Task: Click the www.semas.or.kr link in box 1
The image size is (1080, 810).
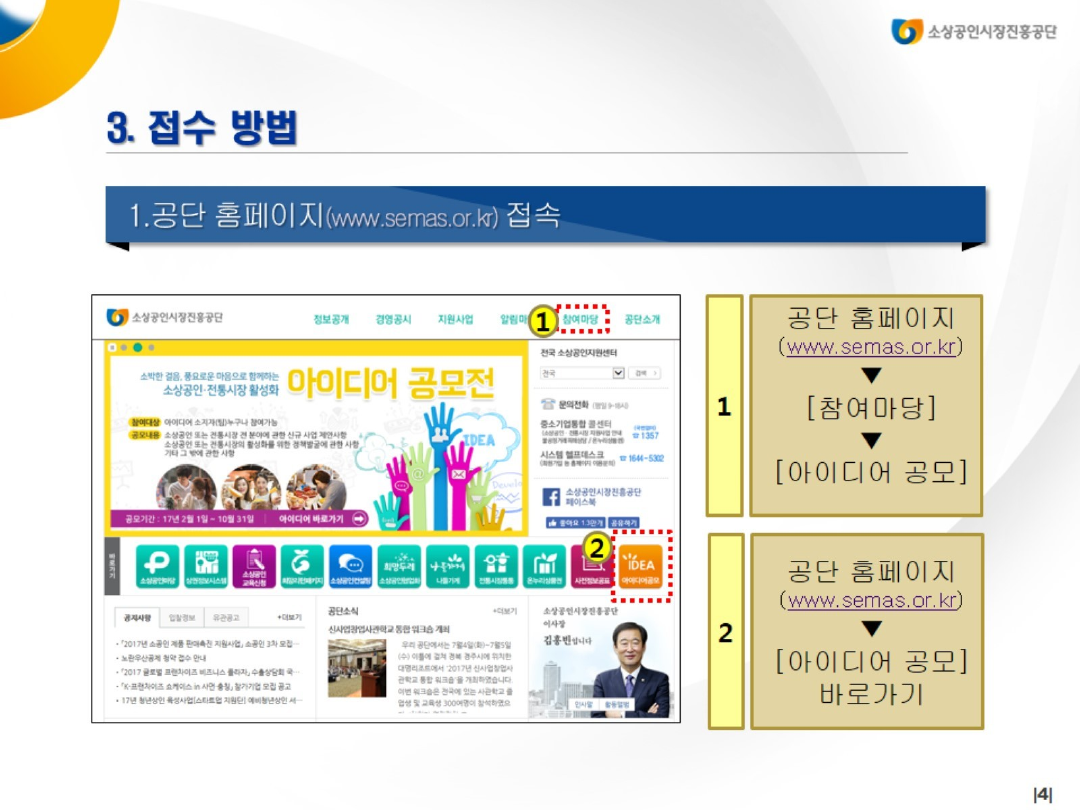Action: click(x=870, y=347)
